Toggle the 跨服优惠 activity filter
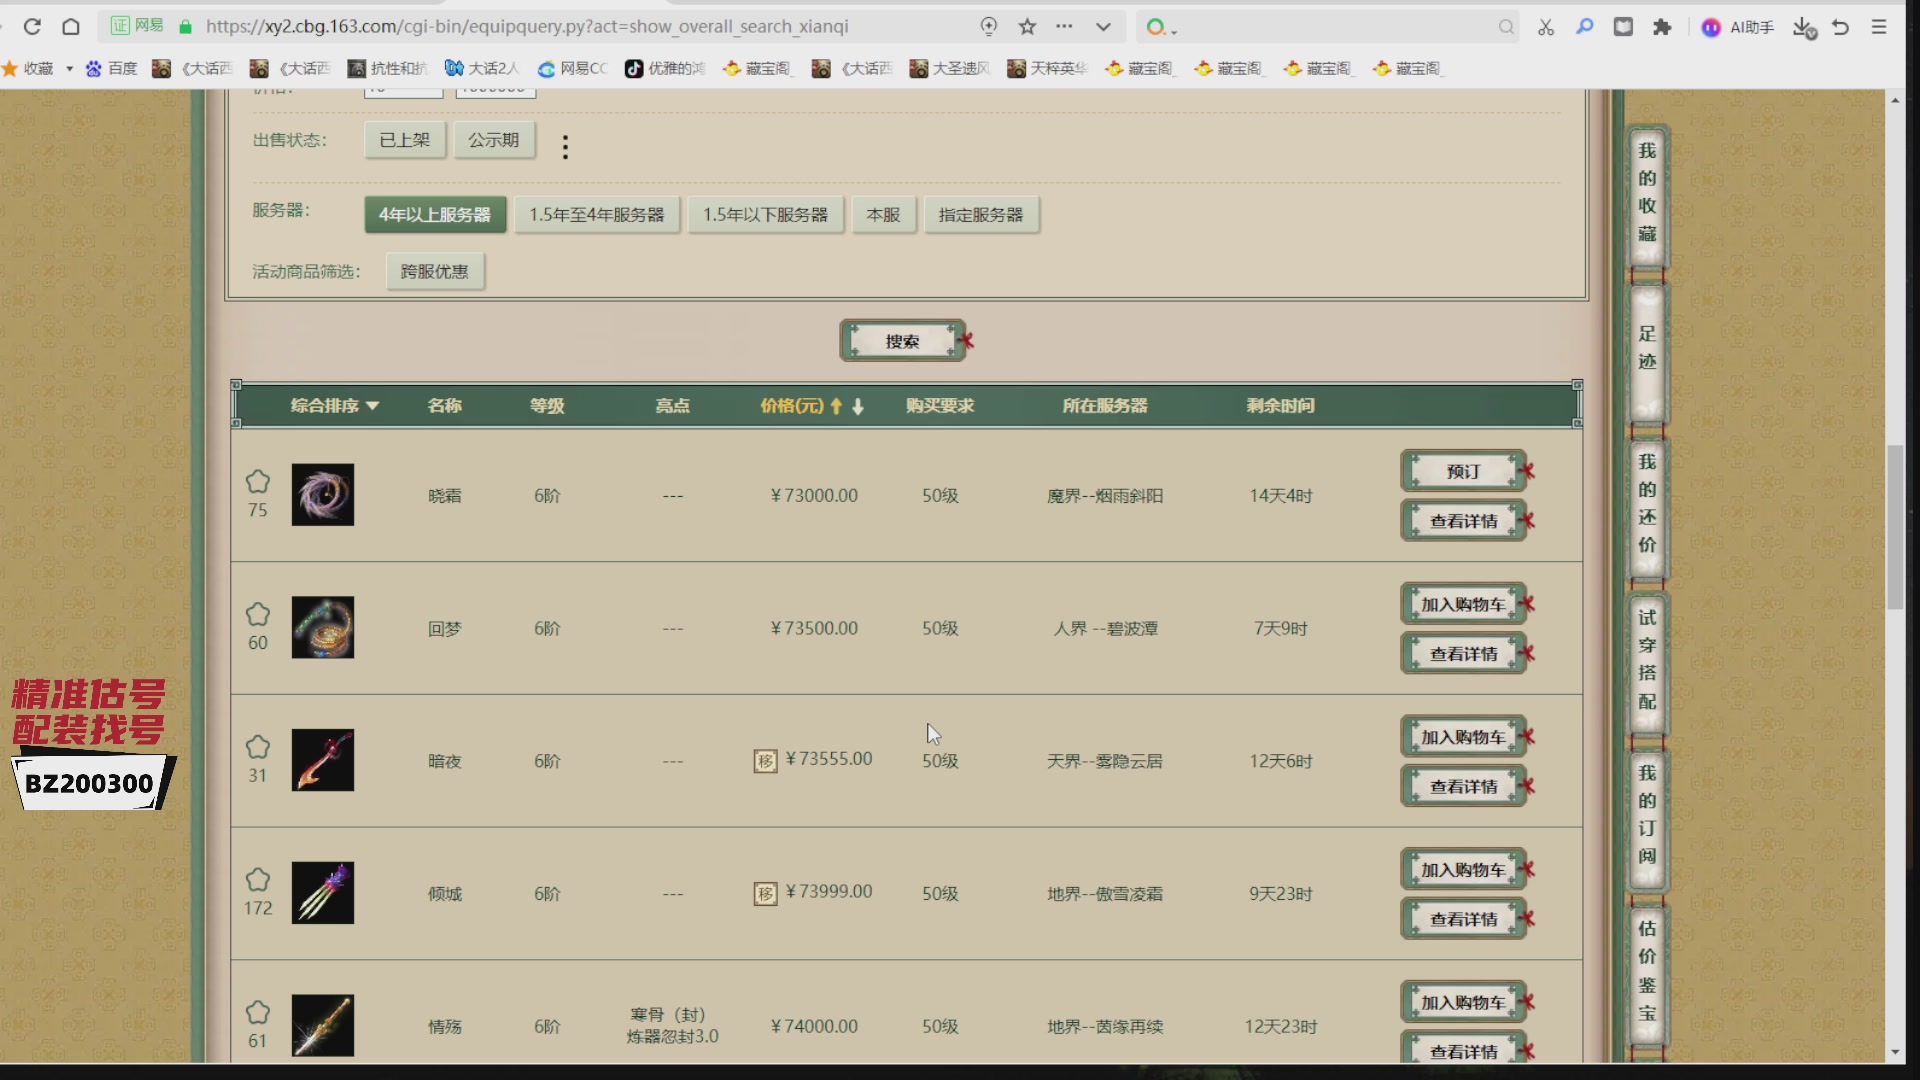This screenshot has height=1080, width=1920. [x=435, y=272]
